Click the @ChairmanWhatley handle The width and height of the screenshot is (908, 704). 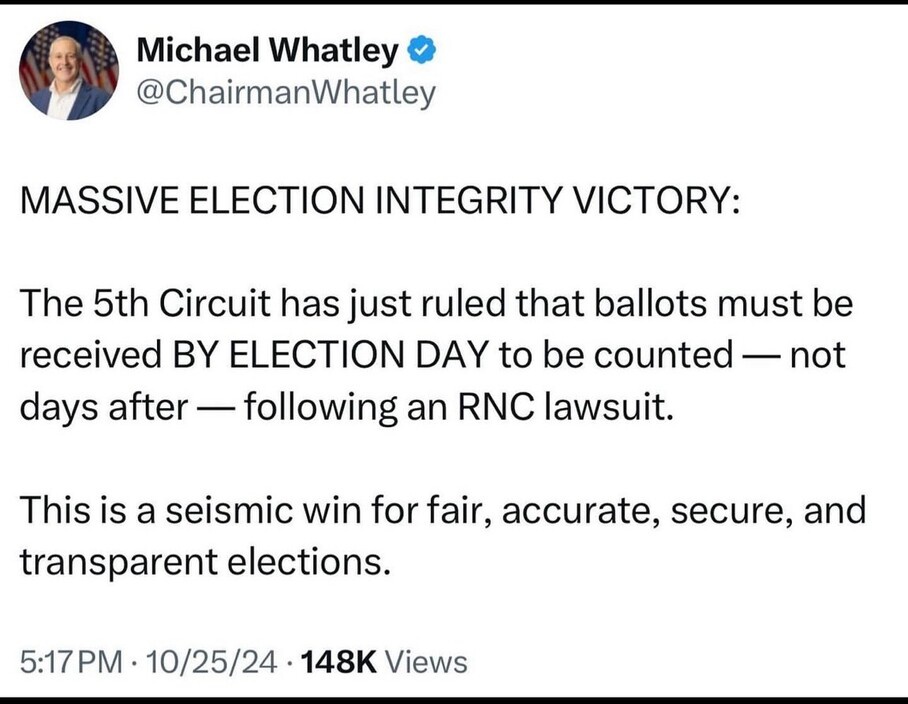pos(284,93)
